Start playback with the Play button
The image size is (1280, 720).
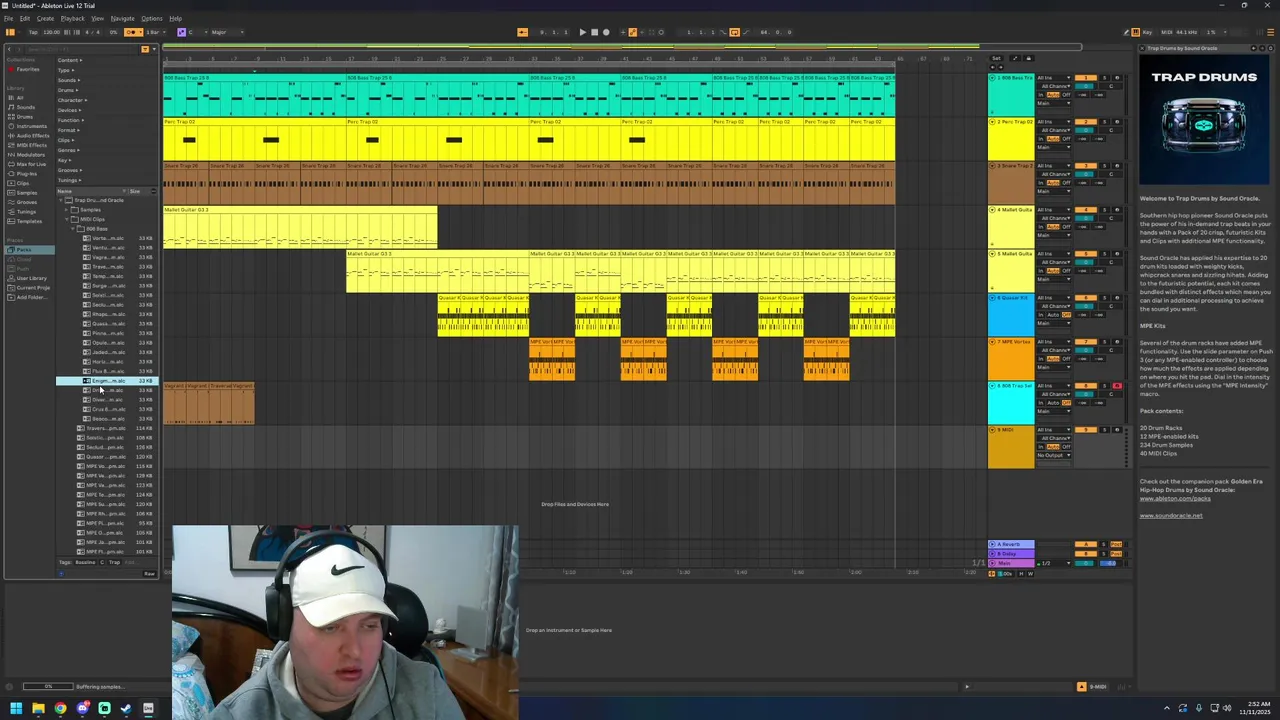(x=583, y=32)
